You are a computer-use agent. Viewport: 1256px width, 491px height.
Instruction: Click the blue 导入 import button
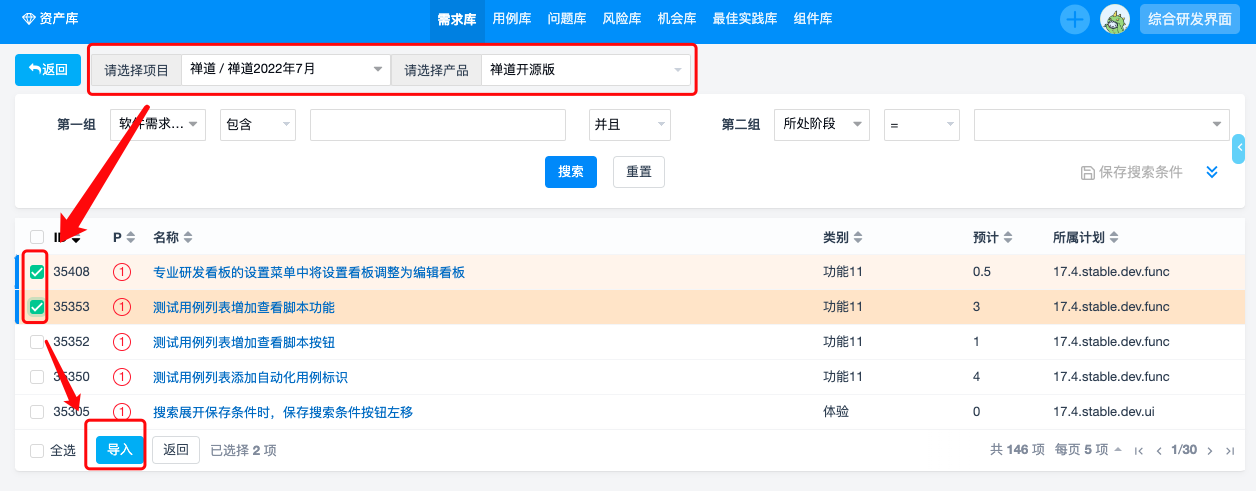(x=120, y=450)
